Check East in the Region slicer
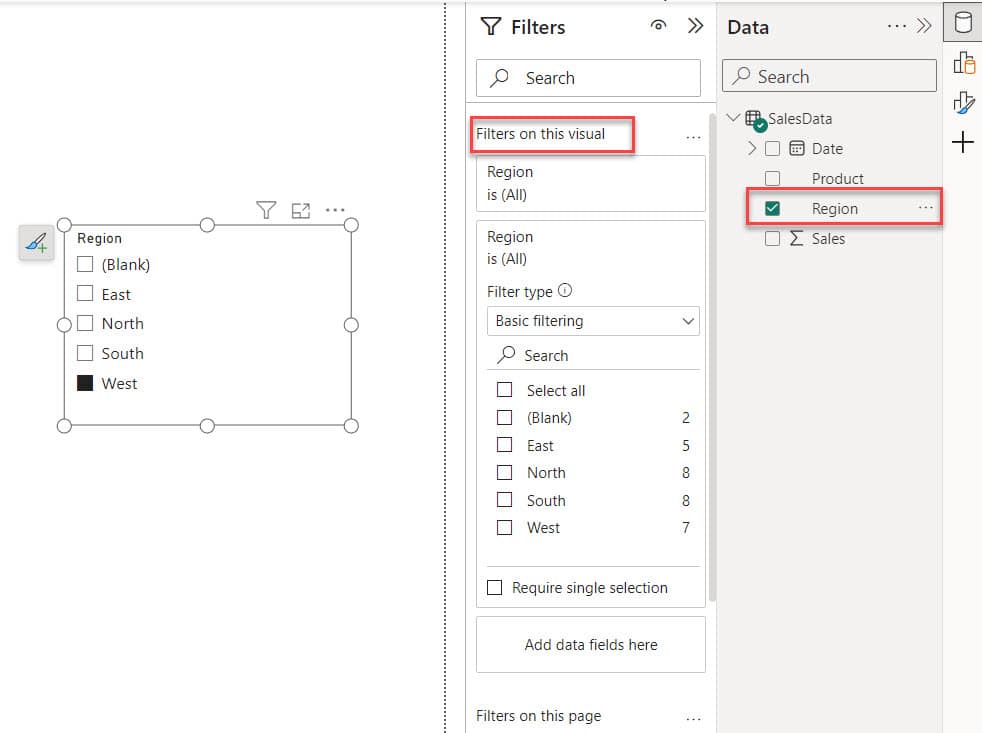The width and height of the screenshot is (982, 733). point(85,294)
